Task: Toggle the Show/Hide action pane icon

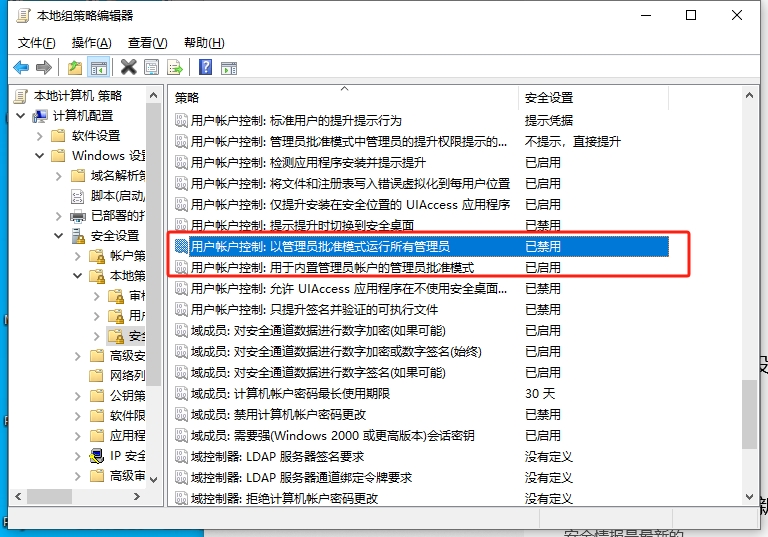Action: pos(229,68)
